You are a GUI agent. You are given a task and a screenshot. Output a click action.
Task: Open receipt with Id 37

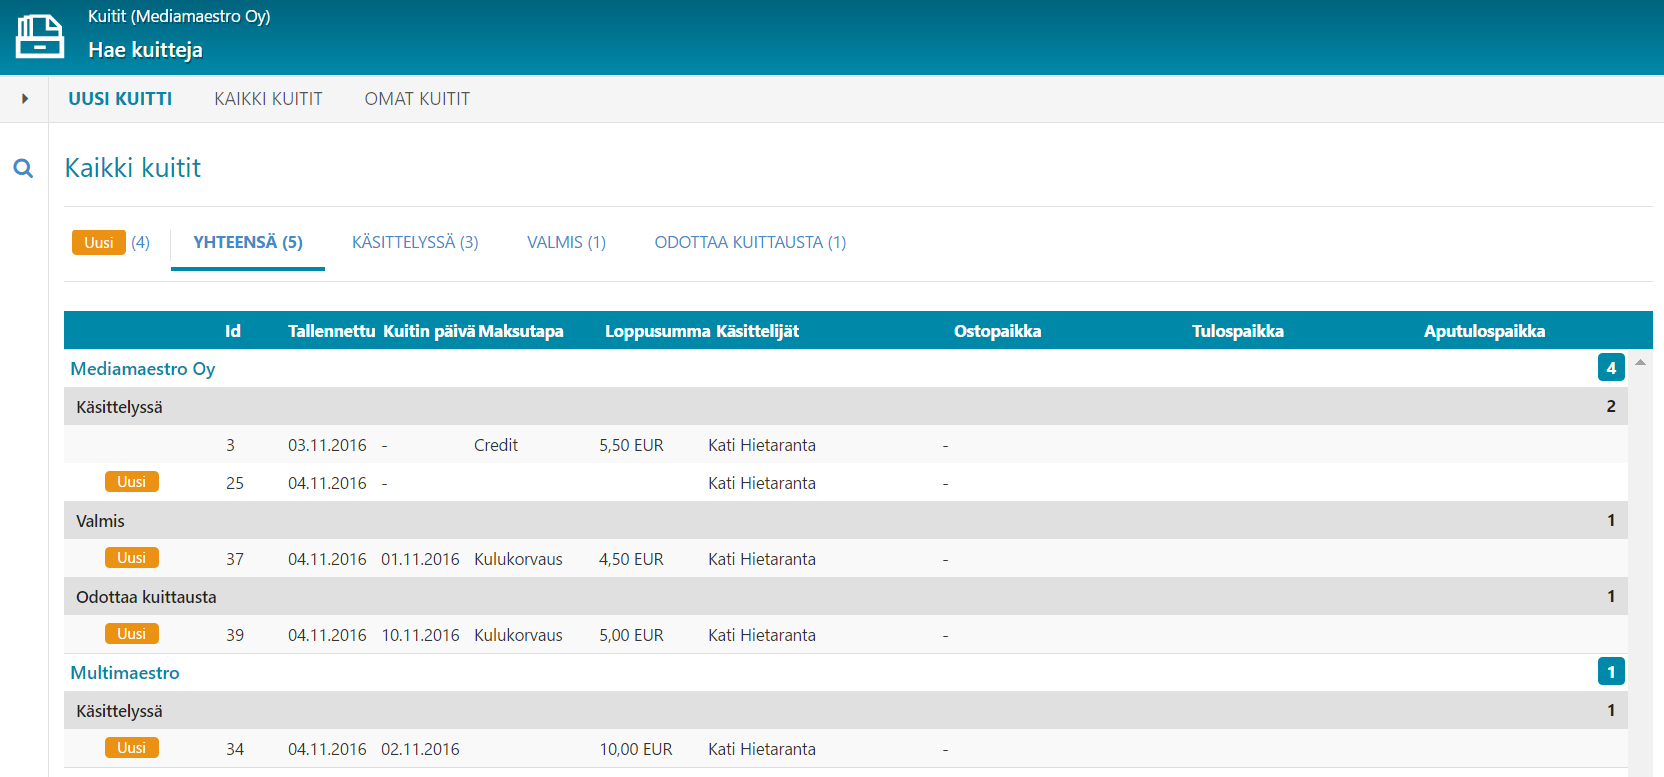[235, 559]
